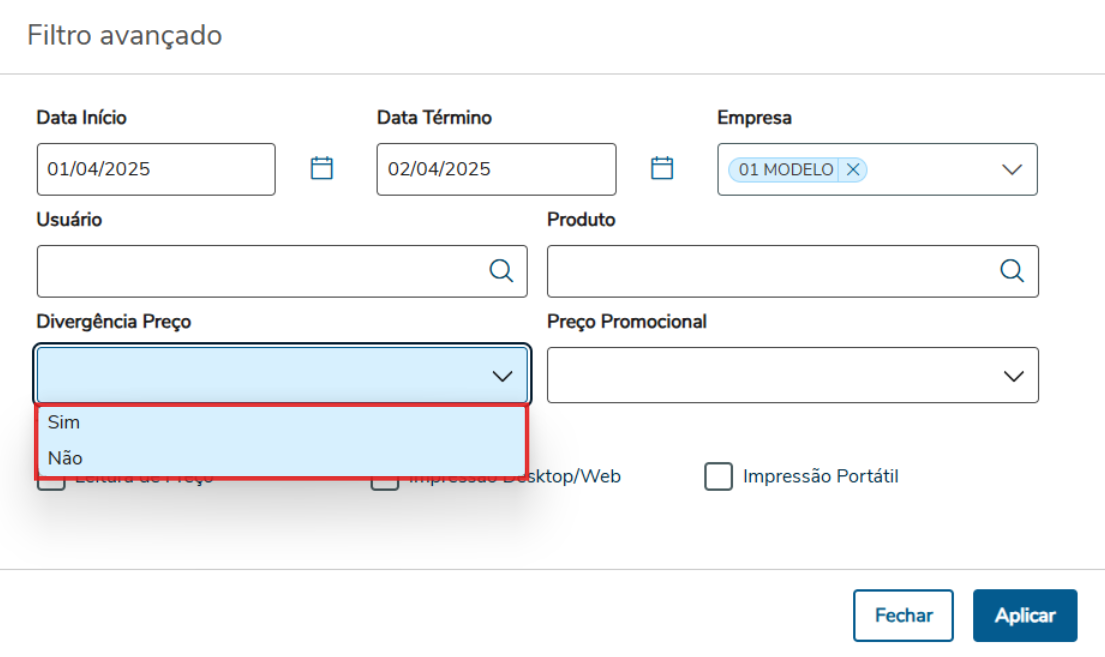Open the Data Início calendar picker
The width and height of the screenshot is (1105, 657).
321,168
